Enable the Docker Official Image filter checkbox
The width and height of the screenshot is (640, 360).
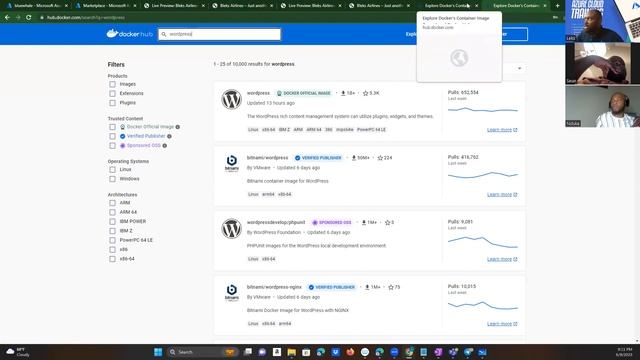pyautogui.click(x=112, y=127)
